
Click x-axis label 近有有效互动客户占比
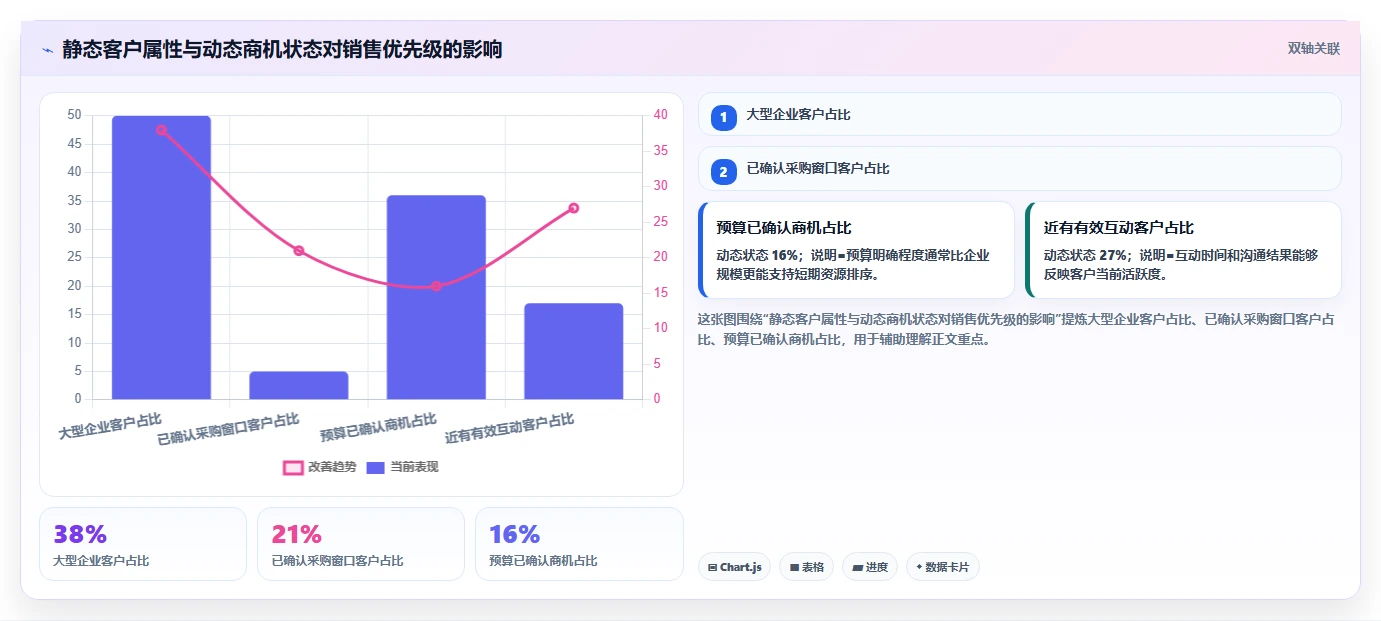509,428
